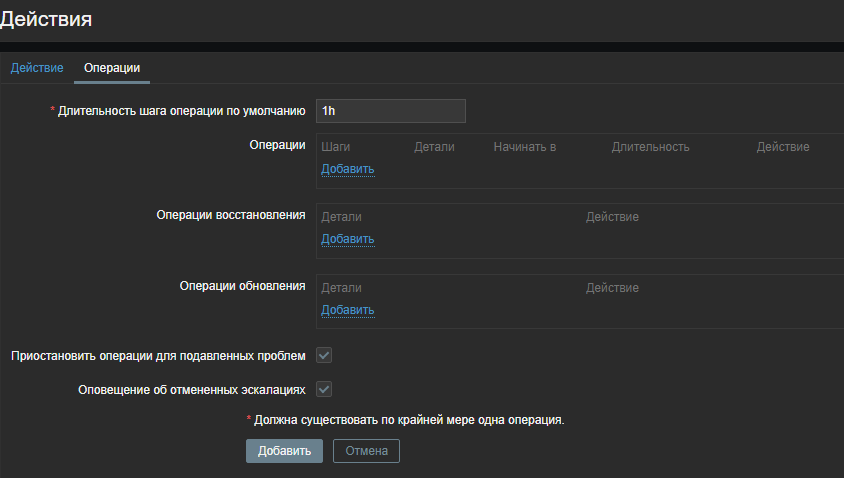Click the Отмена button
Screen dimensions: 844x478
(366, 451)
